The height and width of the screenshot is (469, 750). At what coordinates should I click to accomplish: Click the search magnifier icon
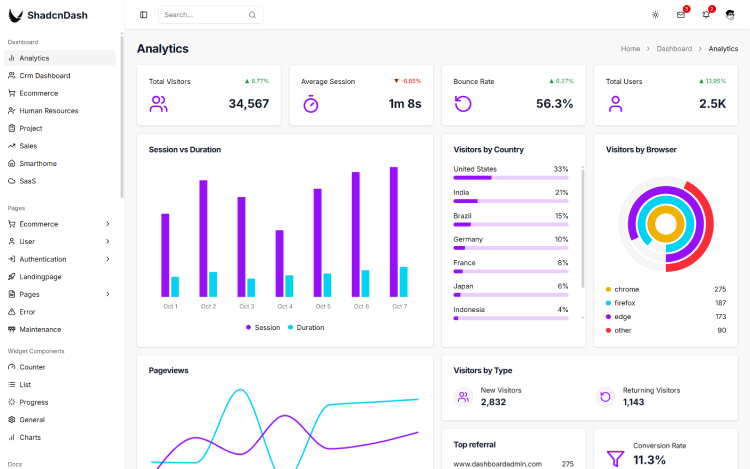pos(252,15)
